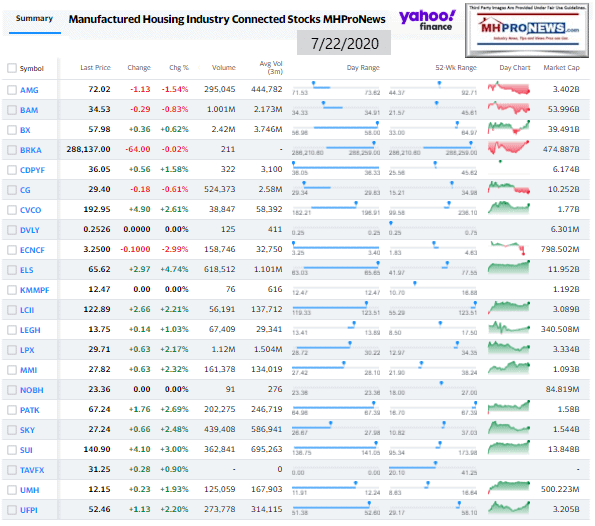
Task: Open the MMI ticker link
Action: tap(28, 370)
